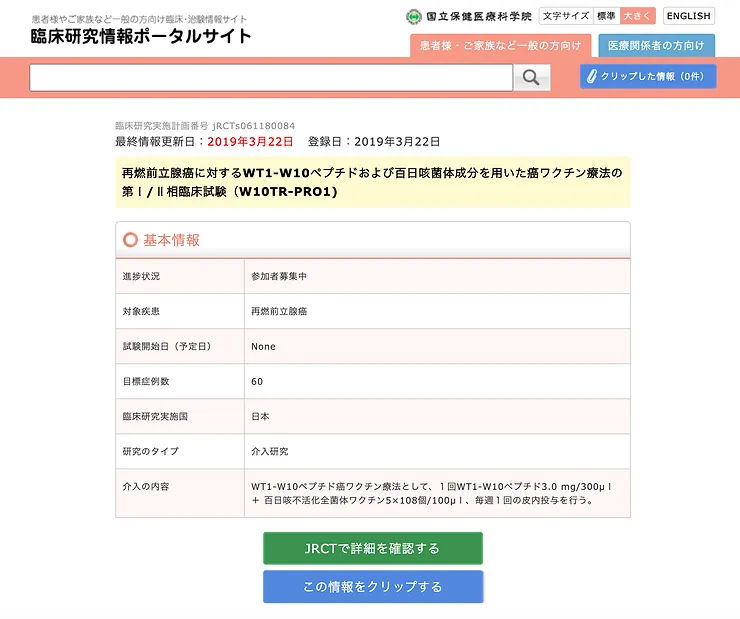
Task: Click the 国立保健医療科学院 logo
Action: [x=469, y=17]
